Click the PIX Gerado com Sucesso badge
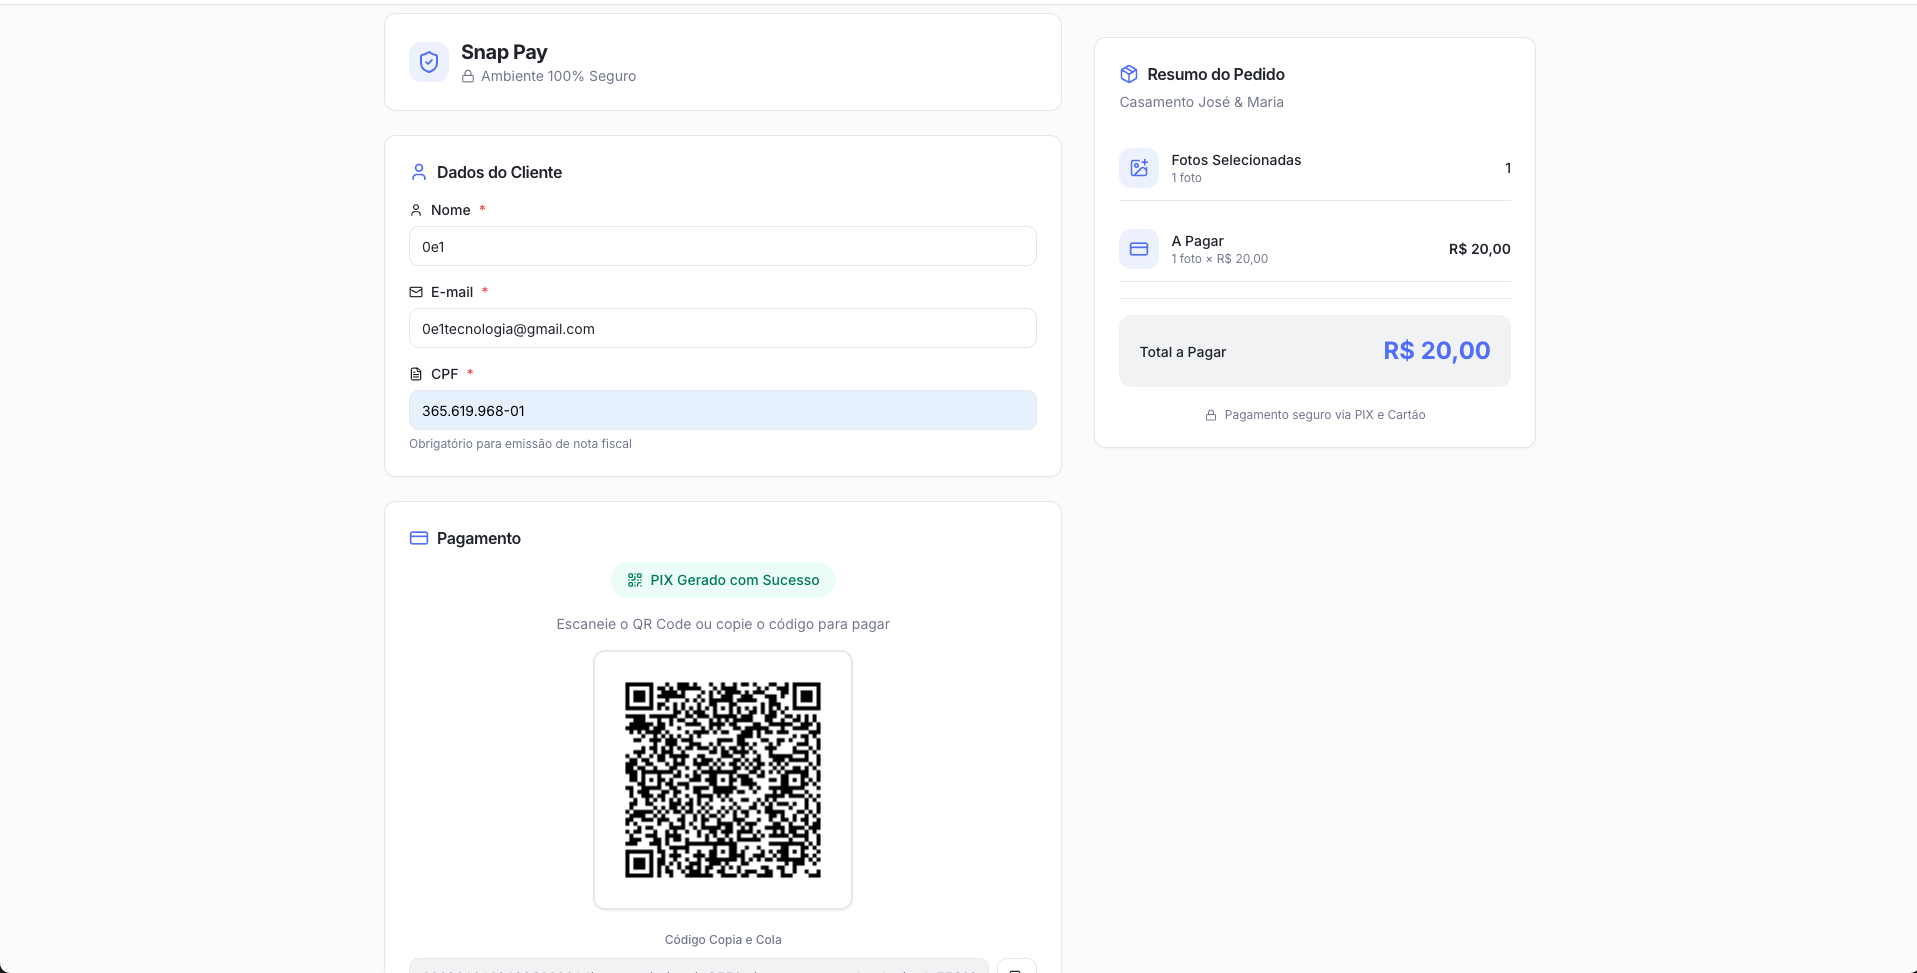The image size is (1917, 973). coord(723,580)
